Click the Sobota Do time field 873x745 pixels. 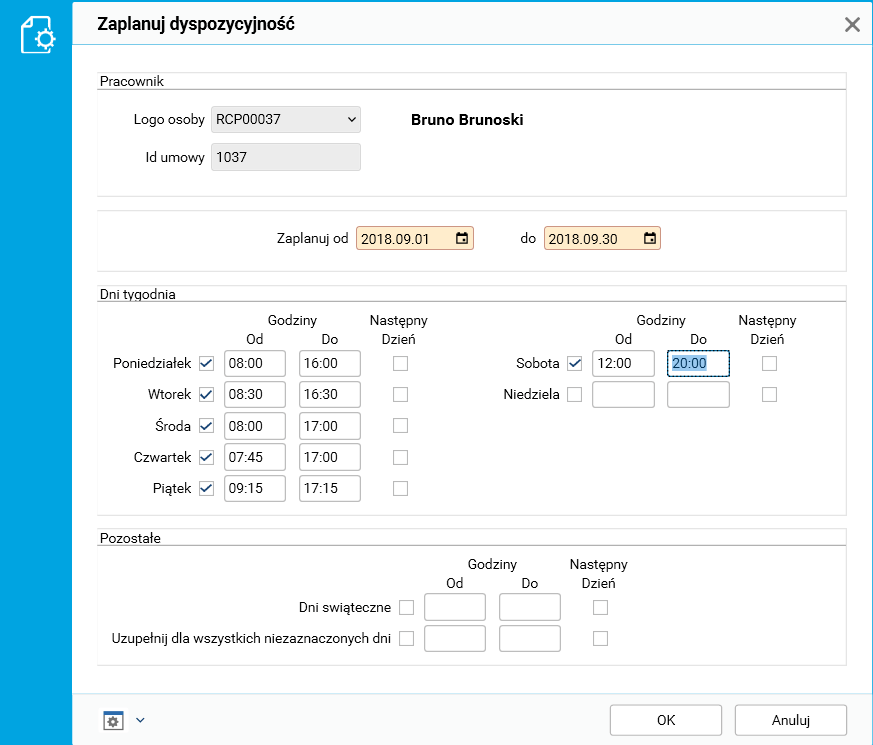[x=698, y=364]
